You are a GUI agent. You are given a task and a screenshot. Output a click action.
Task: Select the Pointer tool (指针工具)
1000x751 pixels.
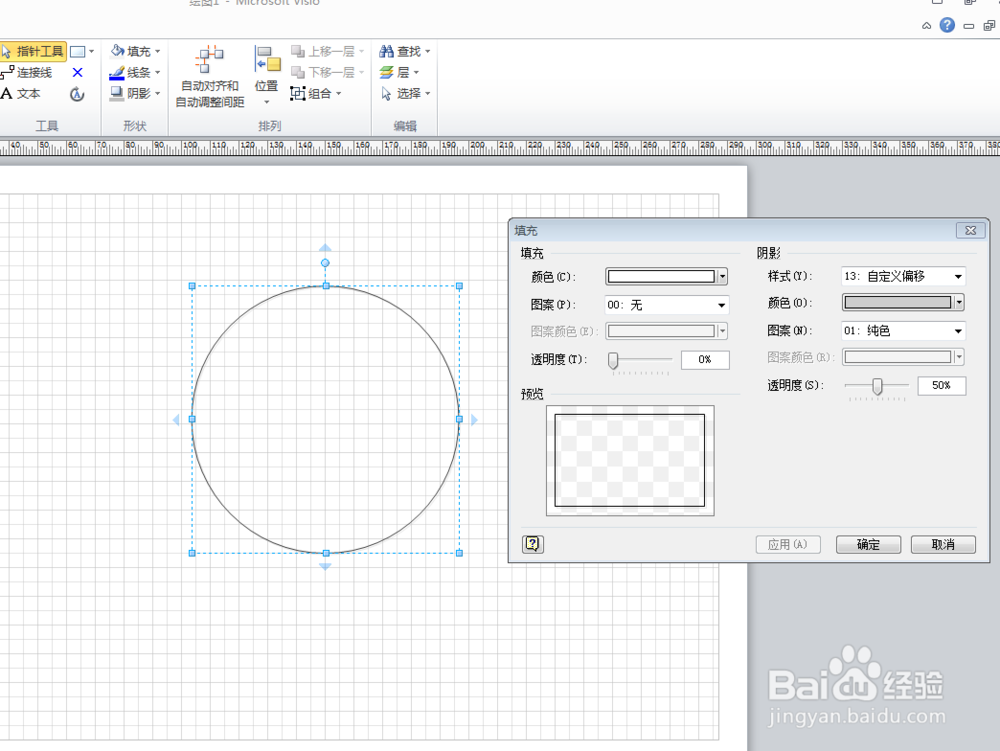point(33,51)
